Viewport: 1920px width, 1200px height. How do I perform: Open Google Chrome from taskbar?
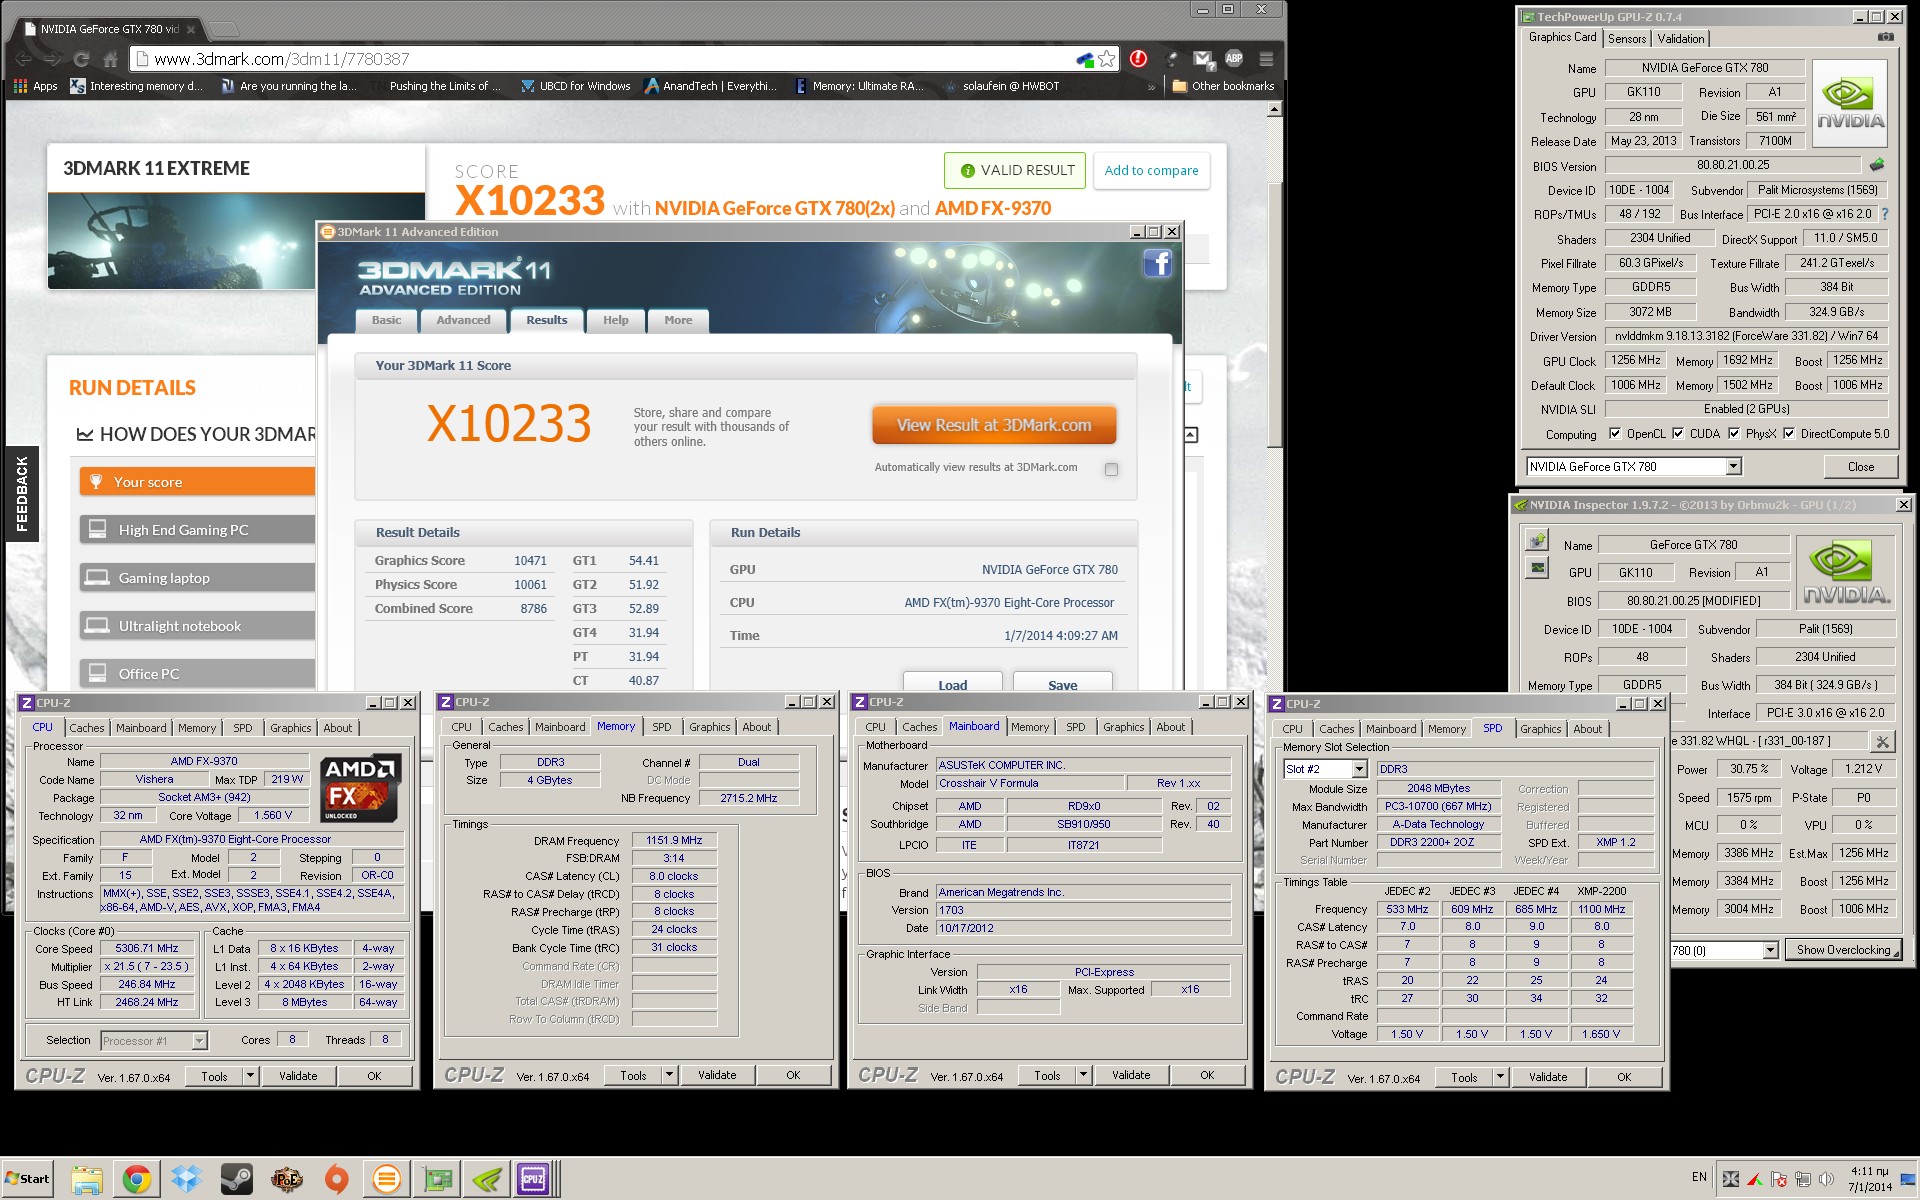tap(137, 1180)
